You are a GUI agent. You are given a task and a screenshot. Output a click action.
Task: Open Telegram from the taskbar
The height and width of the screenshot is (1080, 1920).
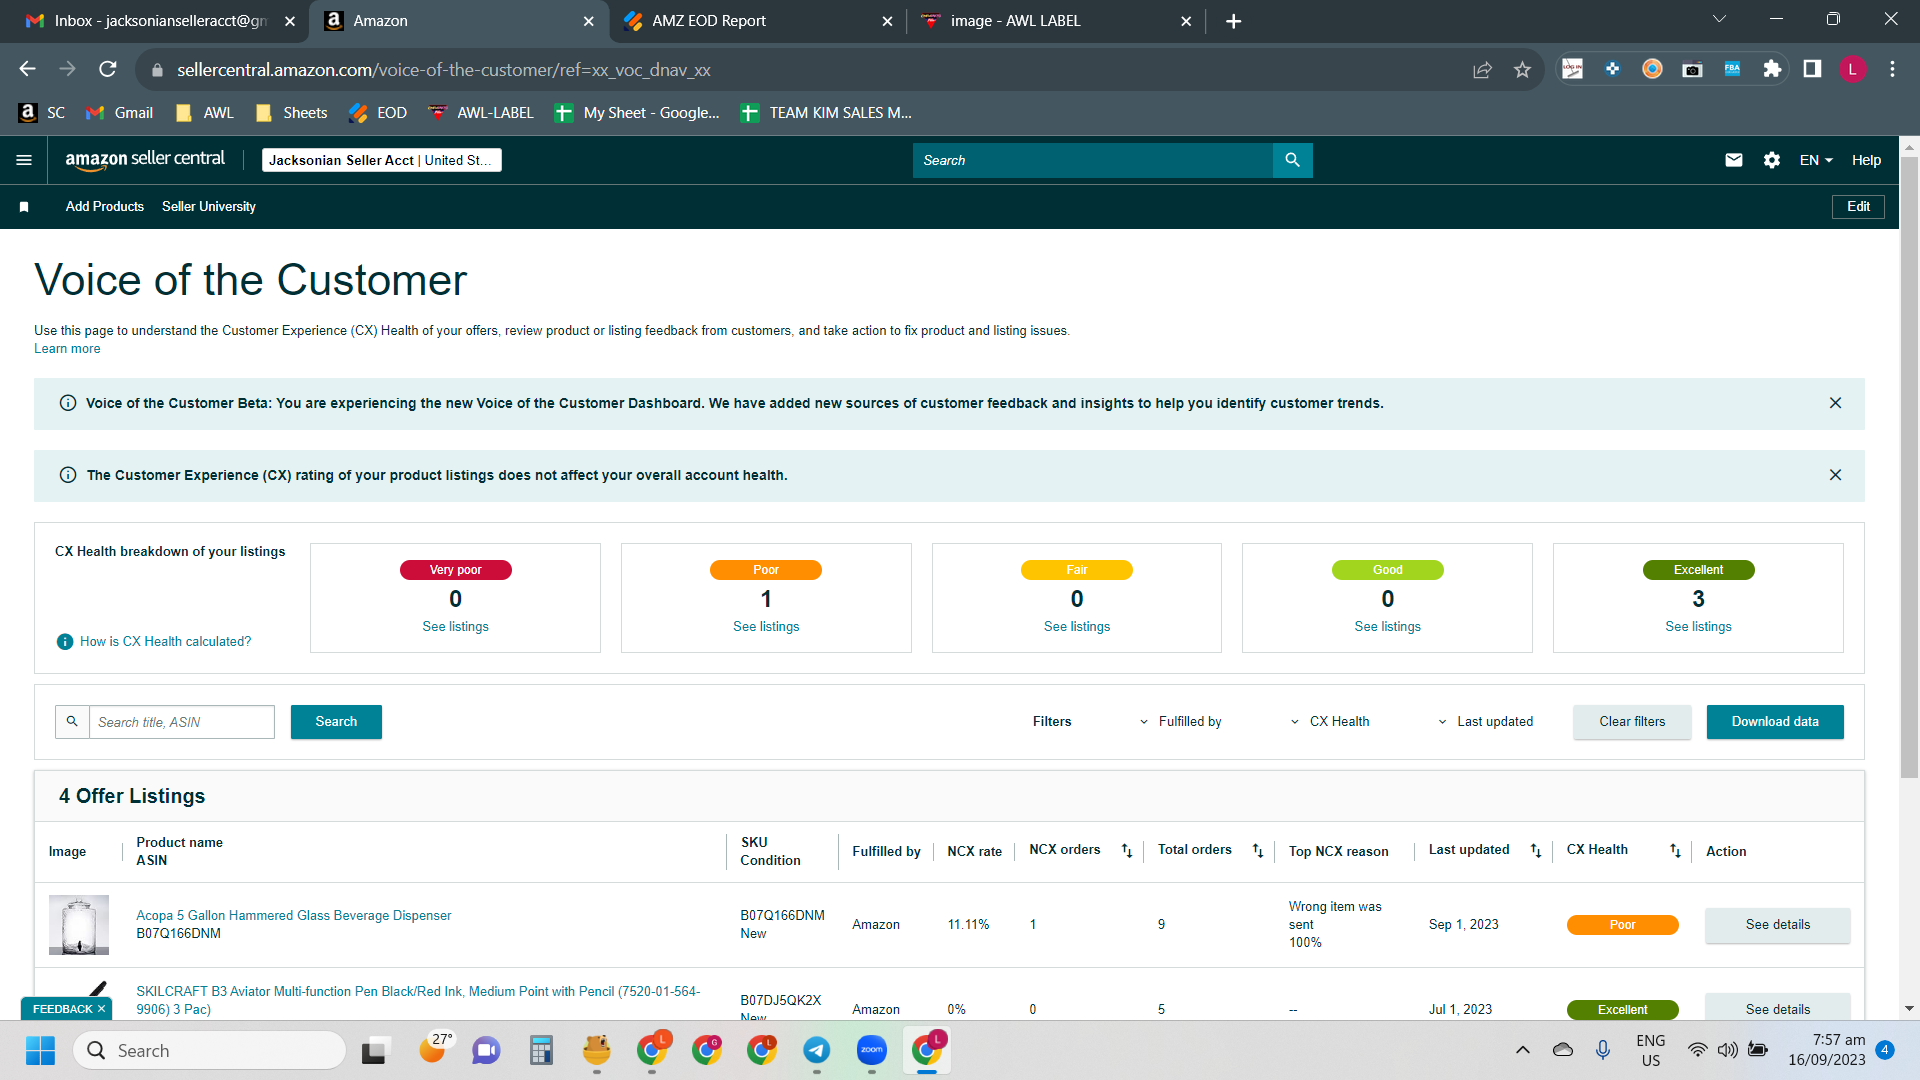click(817, 1050)
